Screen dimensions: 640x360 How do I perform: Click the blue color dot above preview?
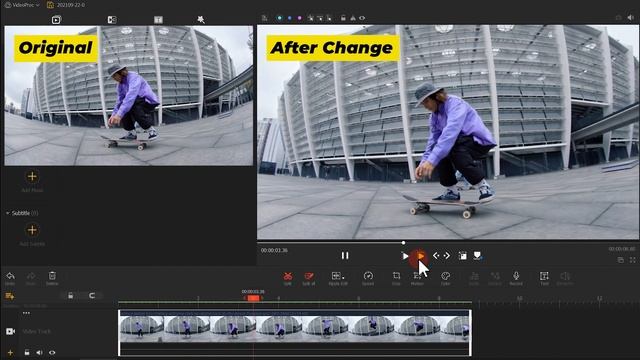pos(289,18)
